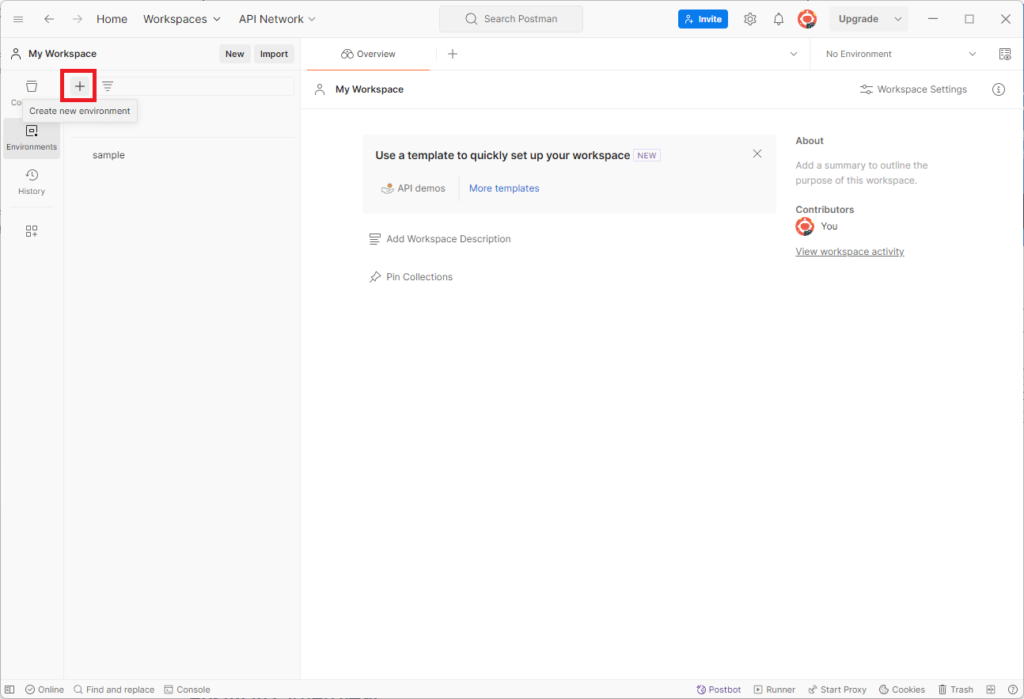Click the Upgrade button
Image resolution: width=1024 pixels, height=699 pixels.
tap(858, 19)
